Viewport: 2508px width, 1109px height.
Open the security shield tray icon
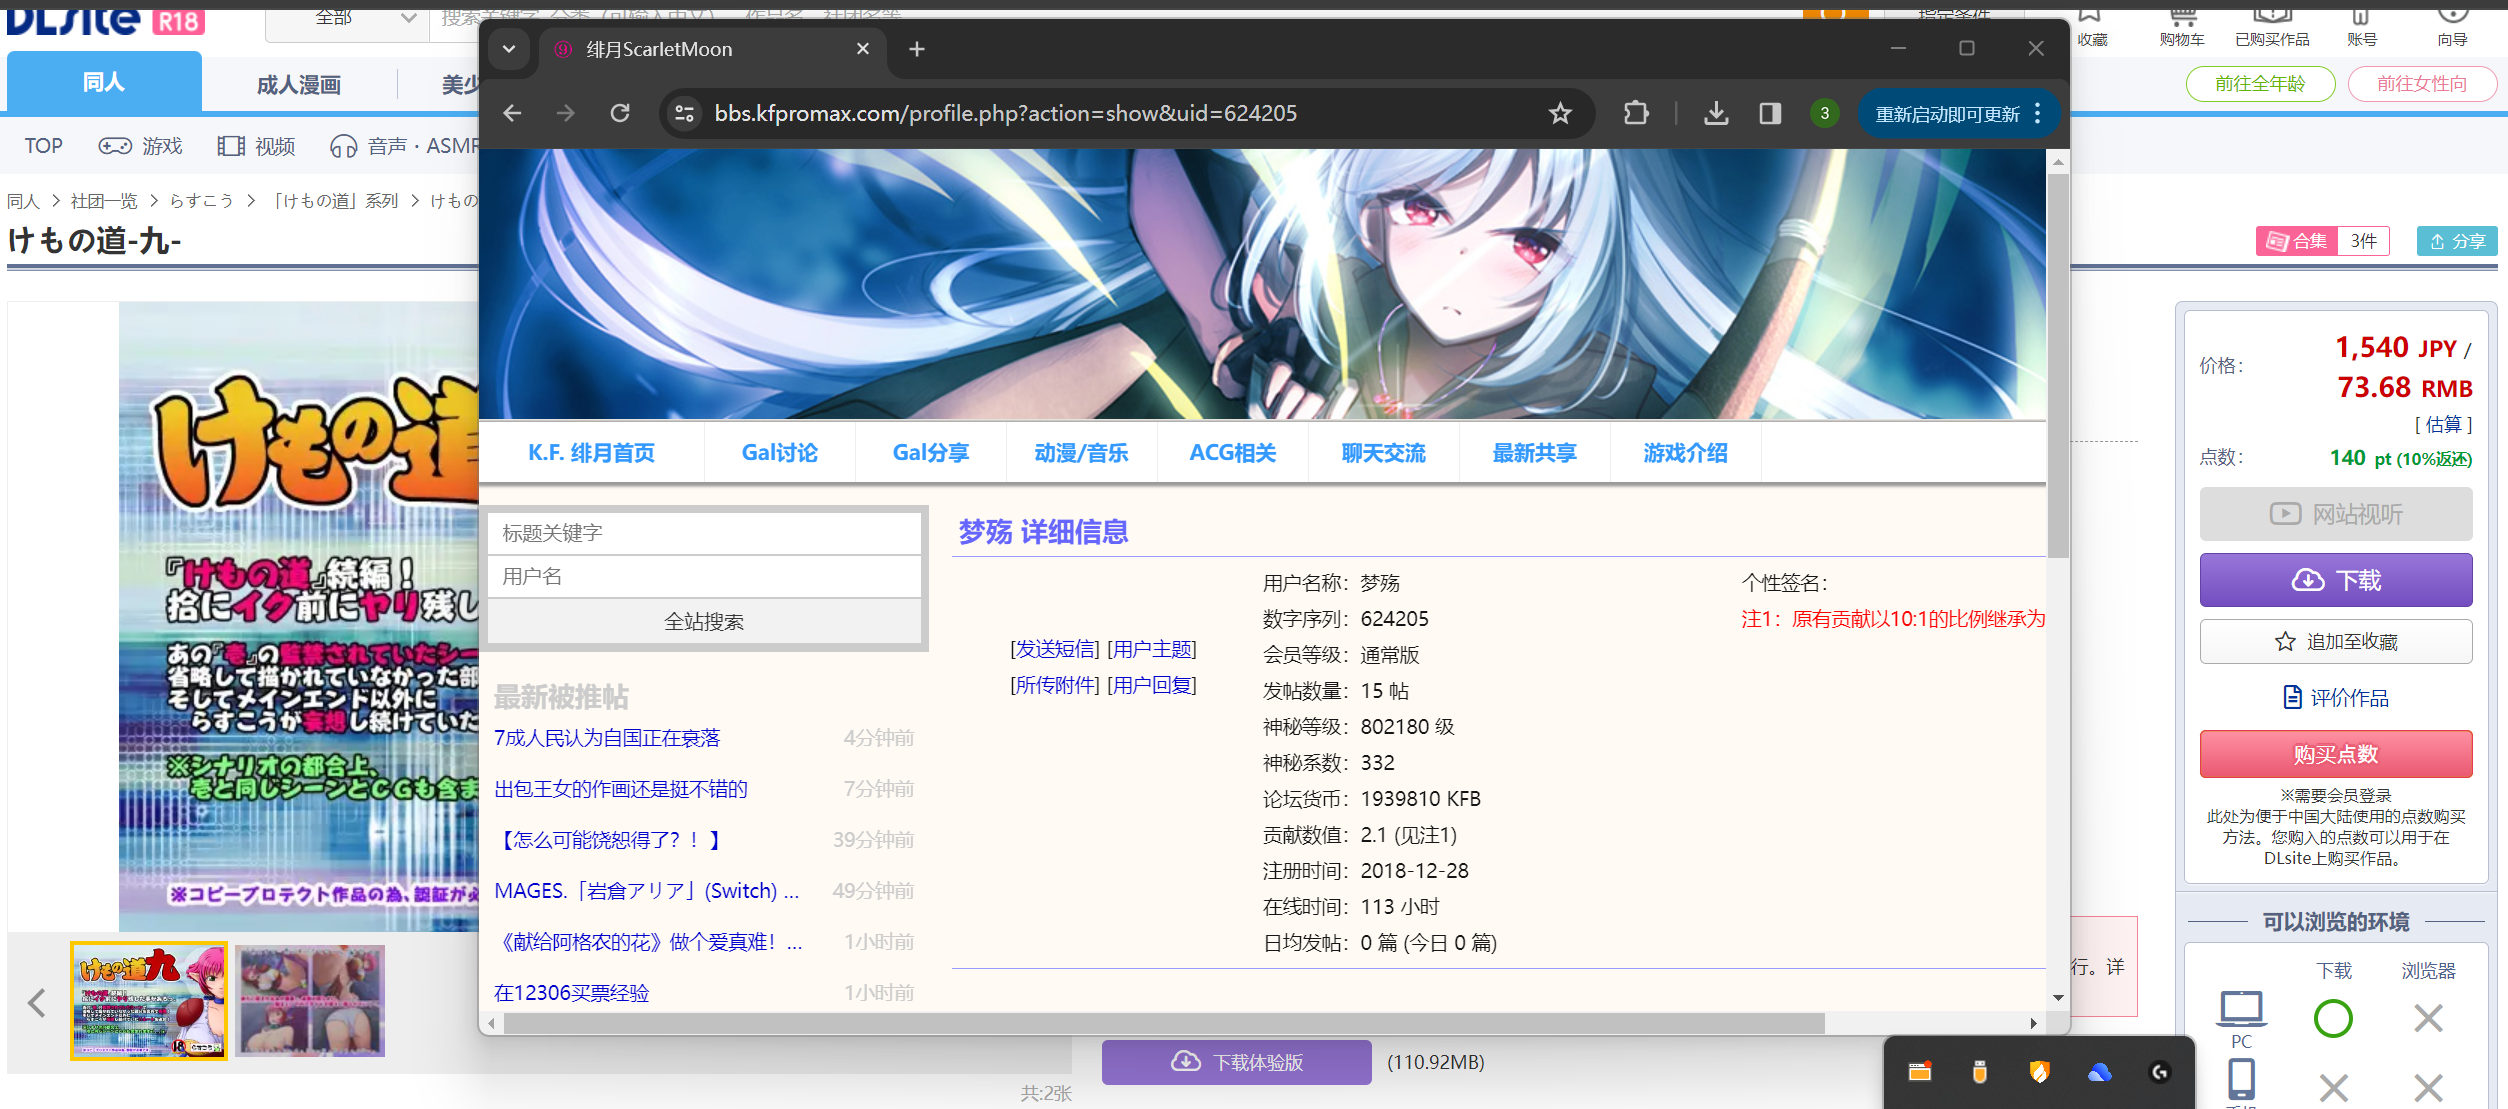[2039, 1072]
